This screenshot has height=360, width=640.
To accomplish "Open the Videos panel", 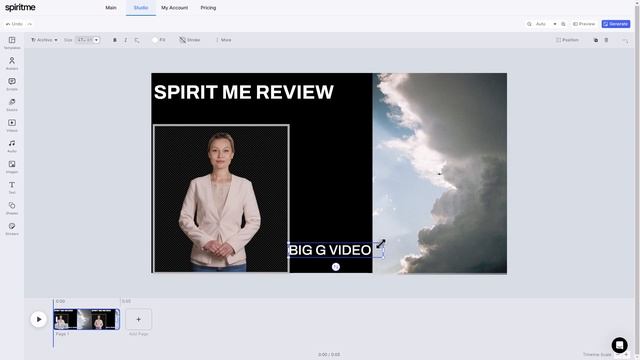I will [x=12, y=125].
